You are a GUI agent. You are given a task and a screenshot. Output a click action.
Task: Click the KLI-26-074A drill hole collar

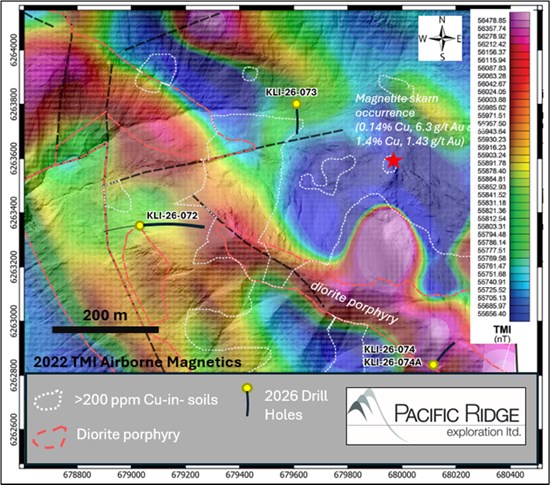(434, 365)
